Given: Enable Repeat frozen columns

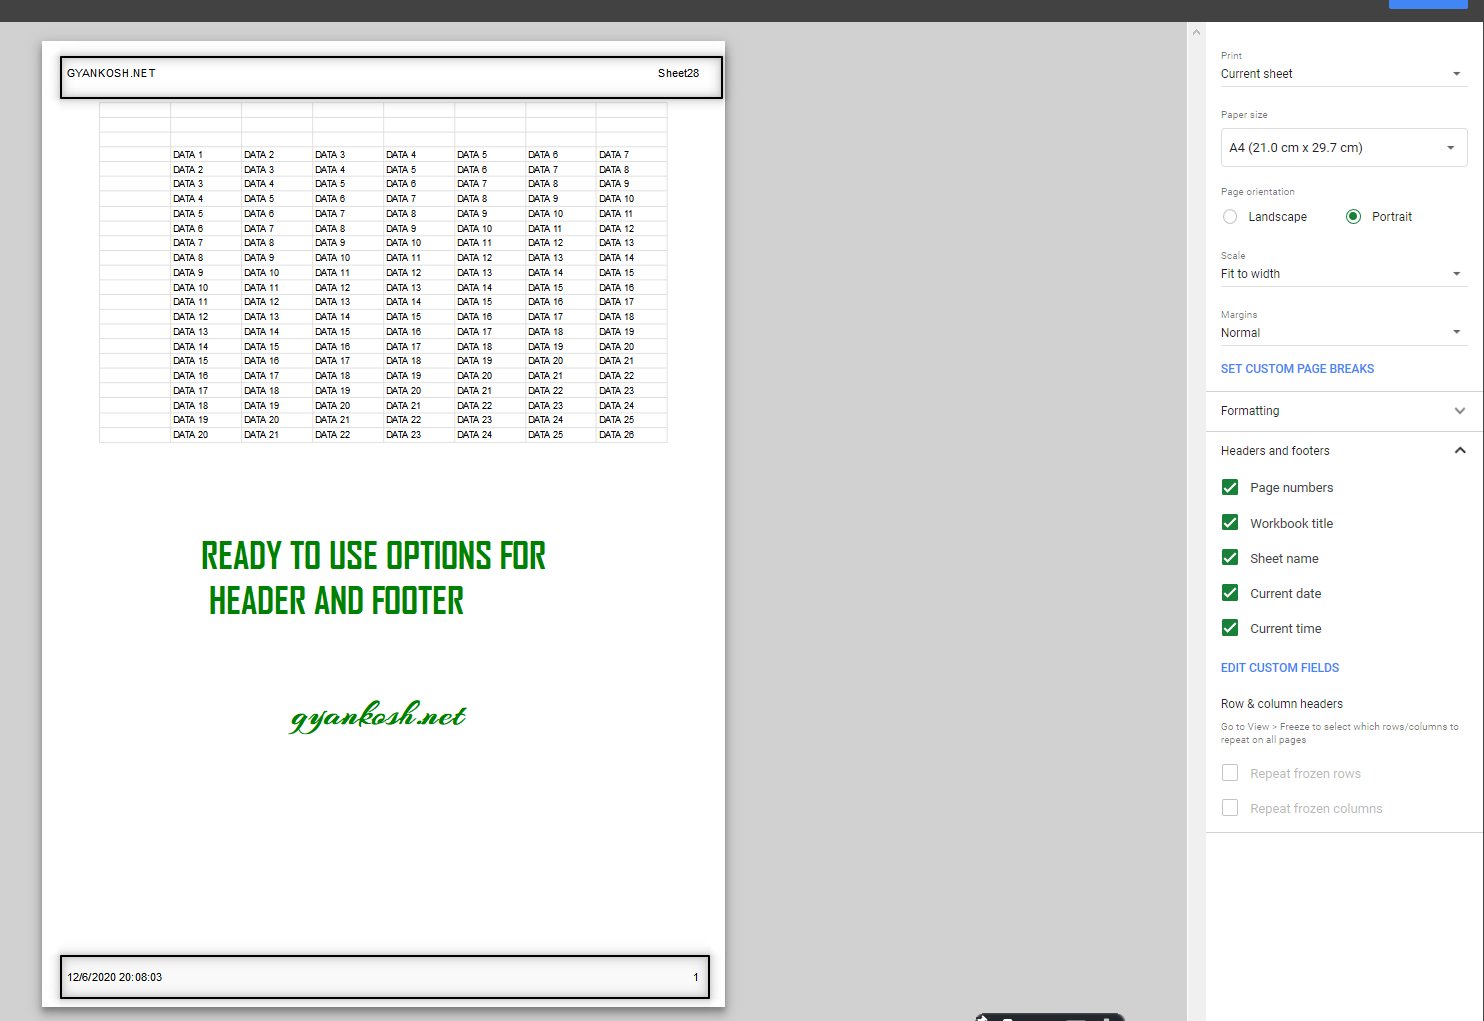Looking at the screenshot, I should coord(1229,807).
